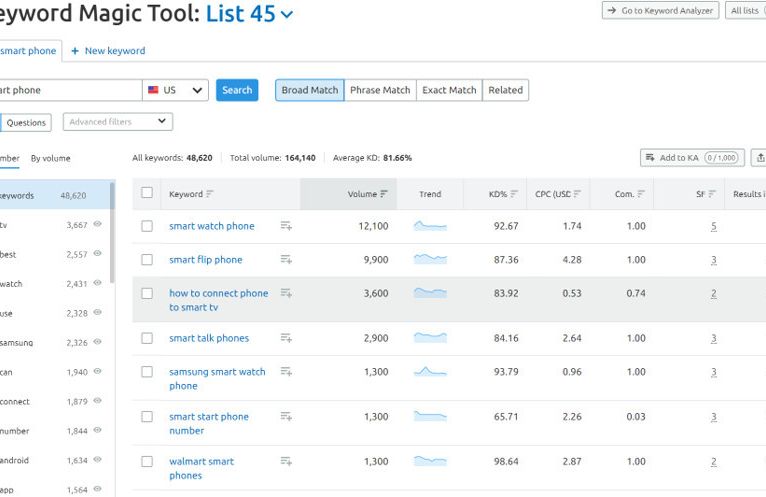Tick the checkbox for smart talk phones
The image size is (766, 497).
coord(147,338)
